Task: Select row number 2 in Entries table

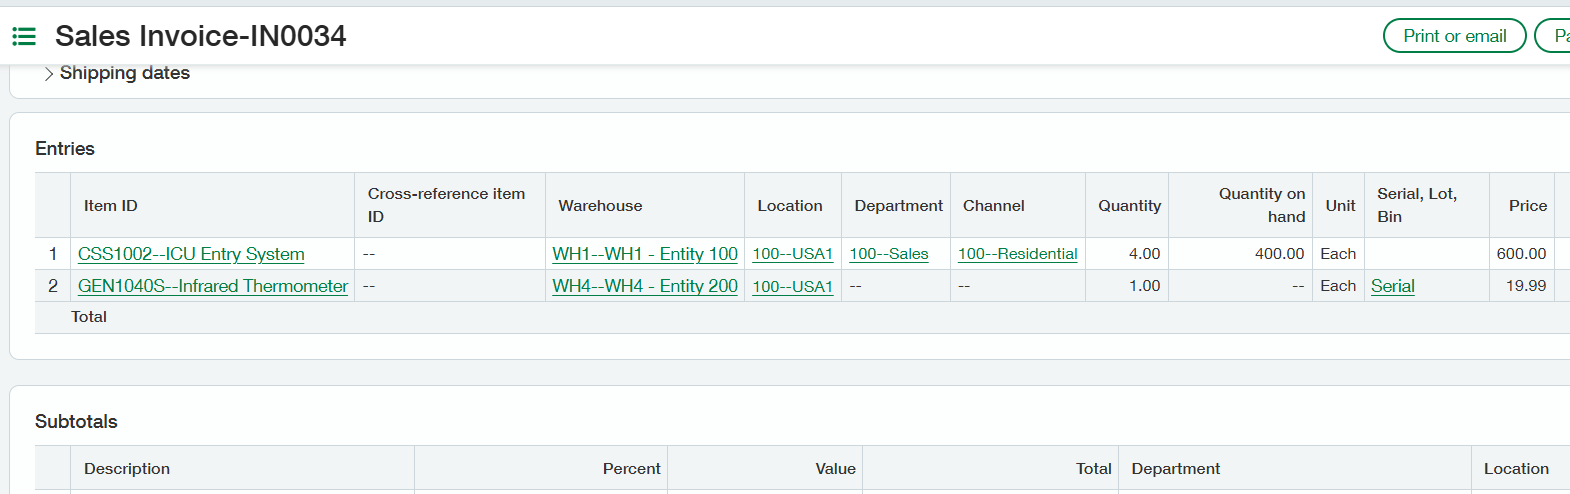Action: click(53, 286)
